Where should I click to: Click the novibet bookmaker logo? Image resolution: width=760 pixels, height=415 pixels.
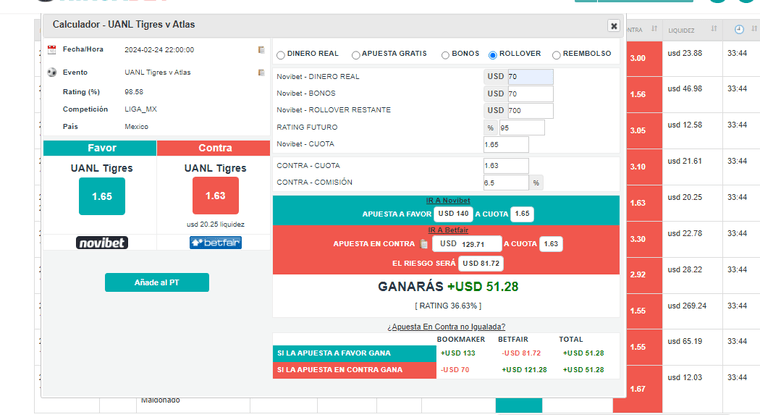[x=102, y=242]
